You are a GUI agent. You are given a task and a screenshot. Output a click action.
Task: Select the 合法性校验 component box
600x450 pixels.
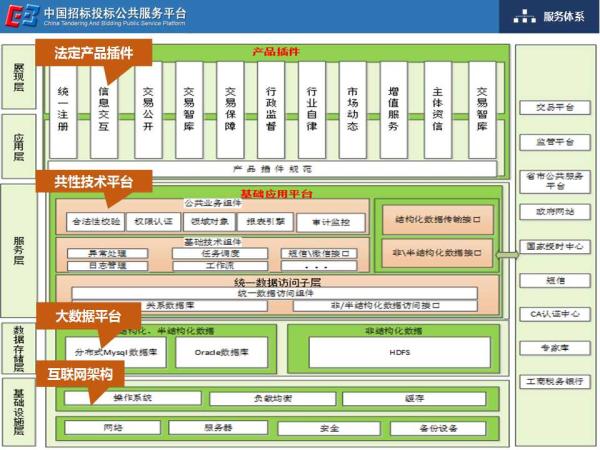pyautogui.click(x=94, y=221)
